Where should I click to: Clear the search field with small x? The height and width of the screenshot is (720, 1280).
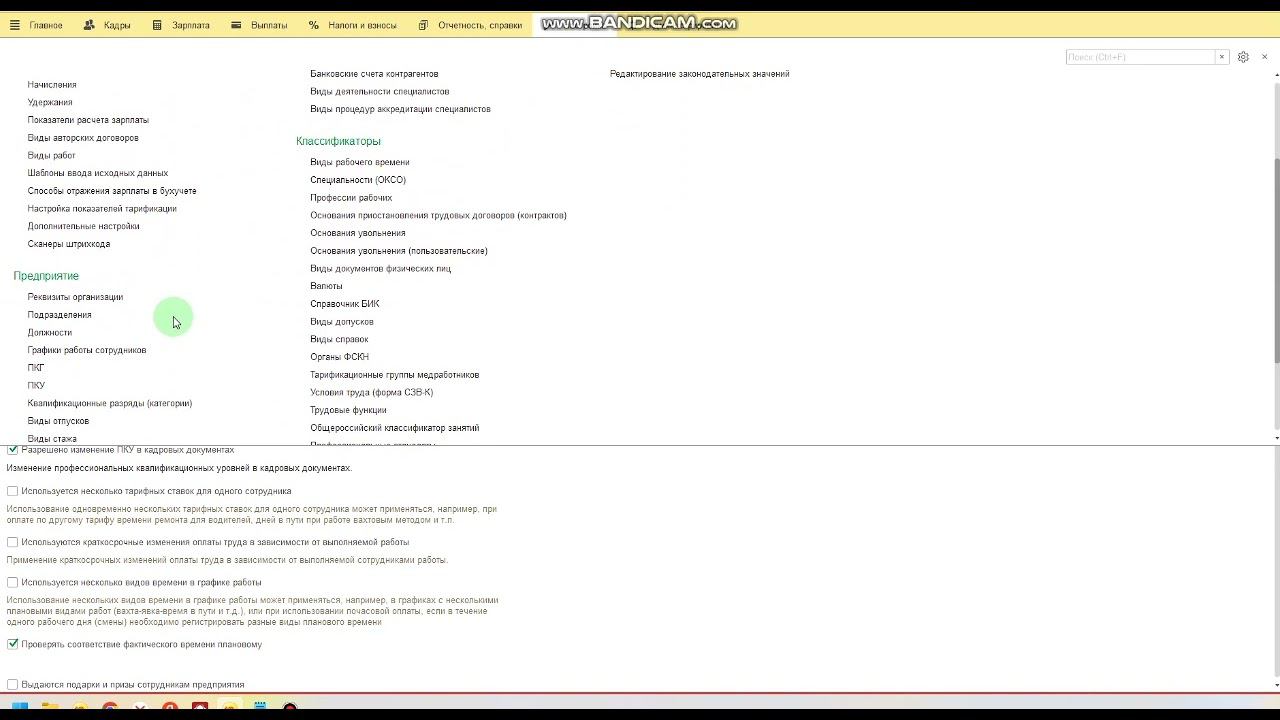[x=1221, y=57]
